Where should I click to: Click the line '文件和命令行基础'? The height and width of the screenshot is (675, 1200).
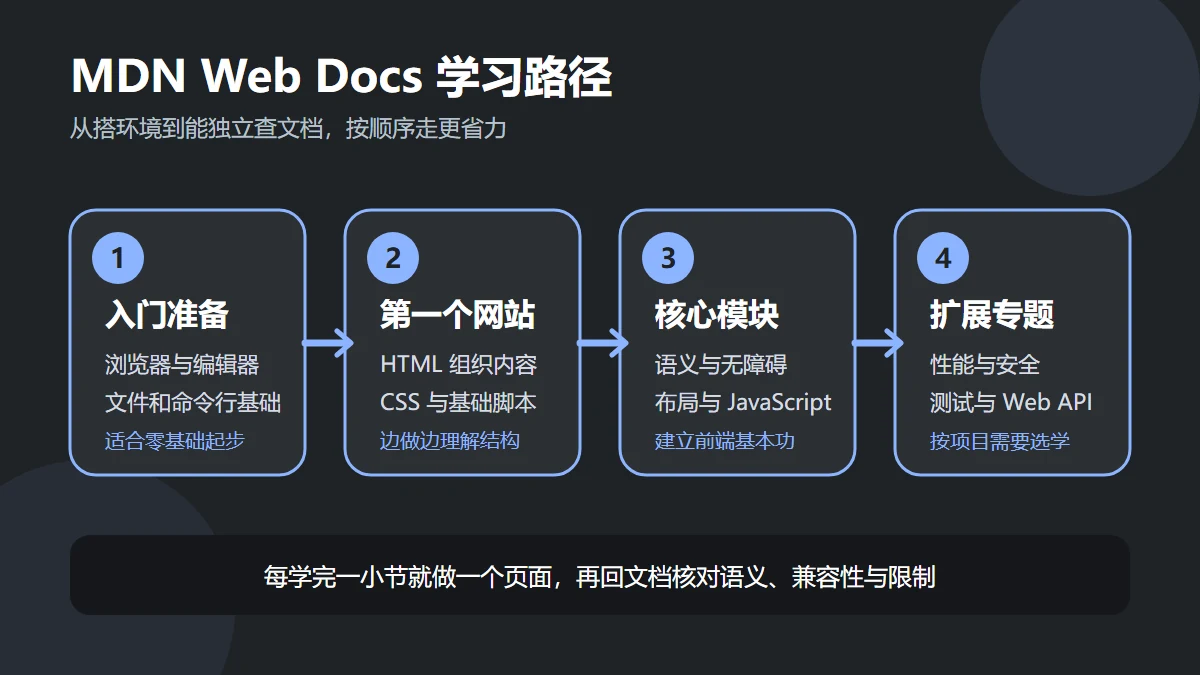(x=193, y=402)
